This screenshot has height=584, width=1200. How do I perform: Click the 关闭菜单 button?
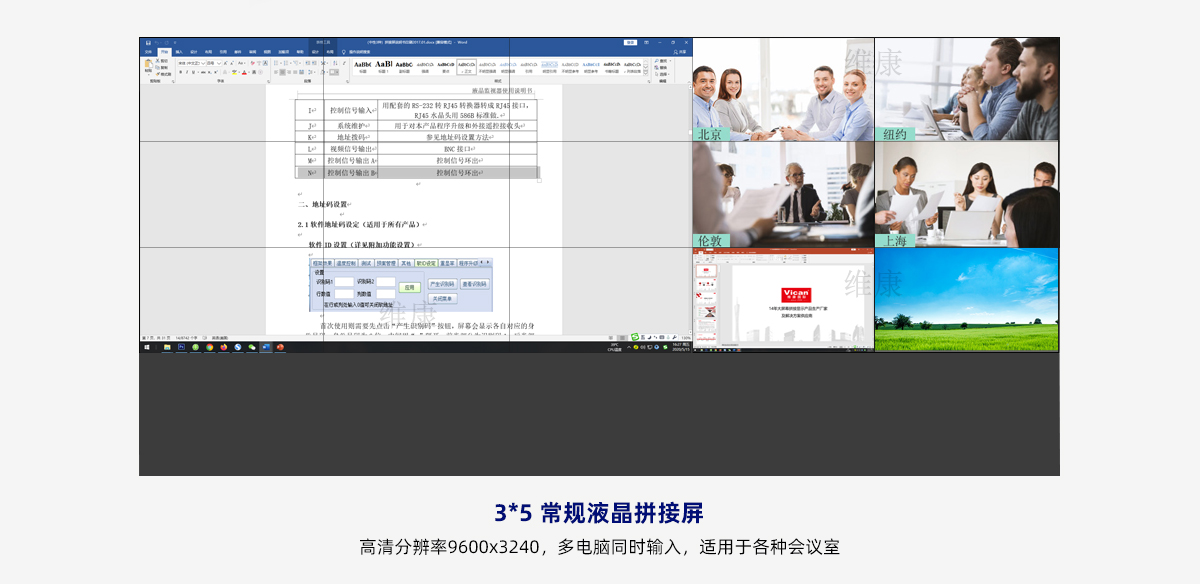pos(443,299)
